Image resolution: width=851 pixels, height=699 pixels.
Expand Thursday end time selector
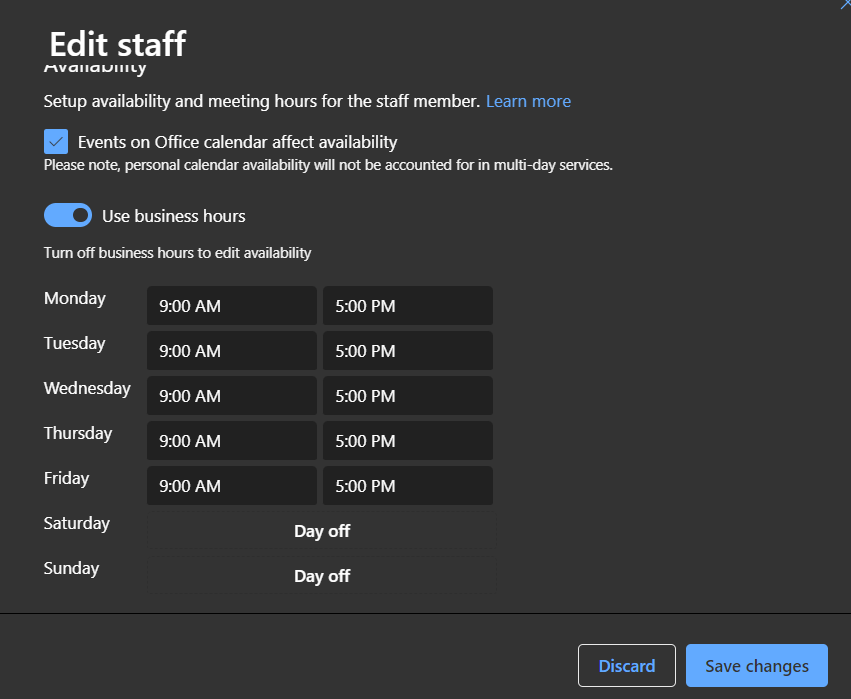pos(407,441)
